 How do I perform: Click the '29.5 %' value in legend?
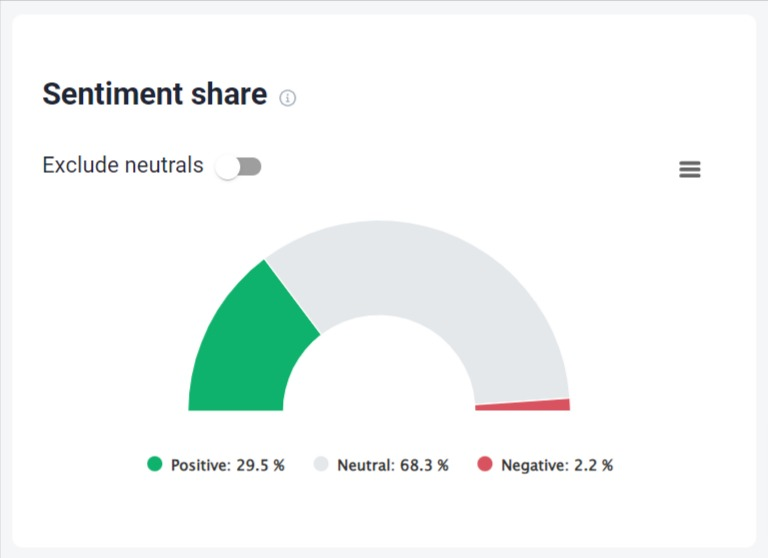[x=261, y=465]
